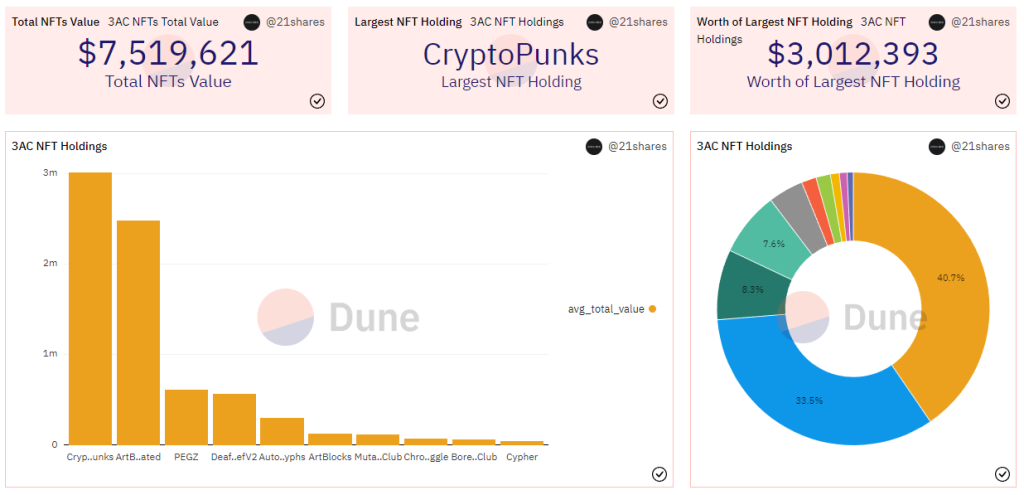Click the 2m y-axis label
The height and width of the screenshot is (495, 1024).
(51, 263)
